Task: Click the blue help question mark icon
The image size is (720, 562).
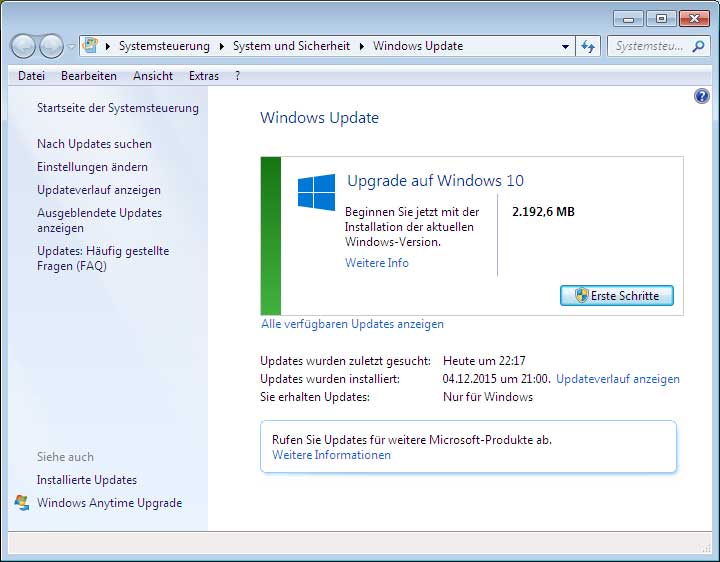Action: point(702,96)
